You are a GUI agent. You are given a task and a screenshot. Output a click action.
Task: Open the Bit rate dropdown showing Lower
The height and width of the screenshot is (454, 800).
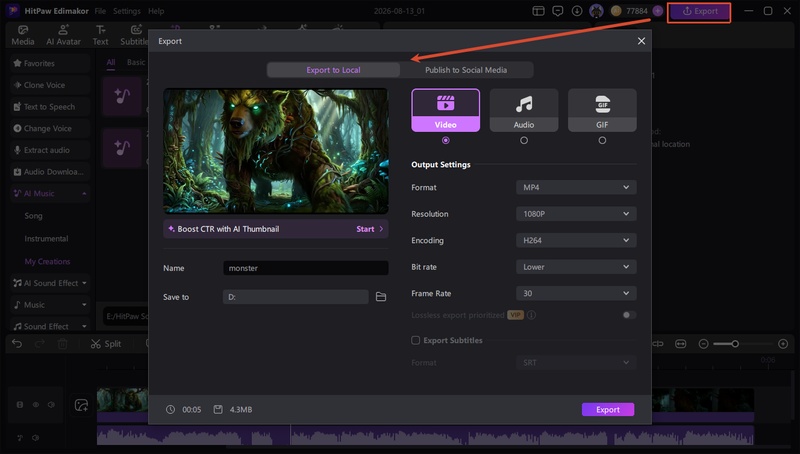[x=576, y=267]
